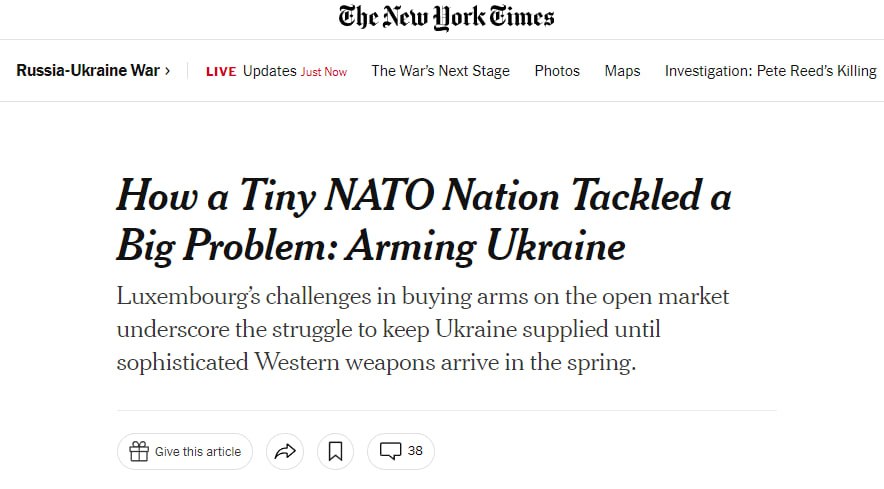Open Investigation: Pete Reed's Killing
This screenshot has height=489, width=884.
(x=770, y=71)
